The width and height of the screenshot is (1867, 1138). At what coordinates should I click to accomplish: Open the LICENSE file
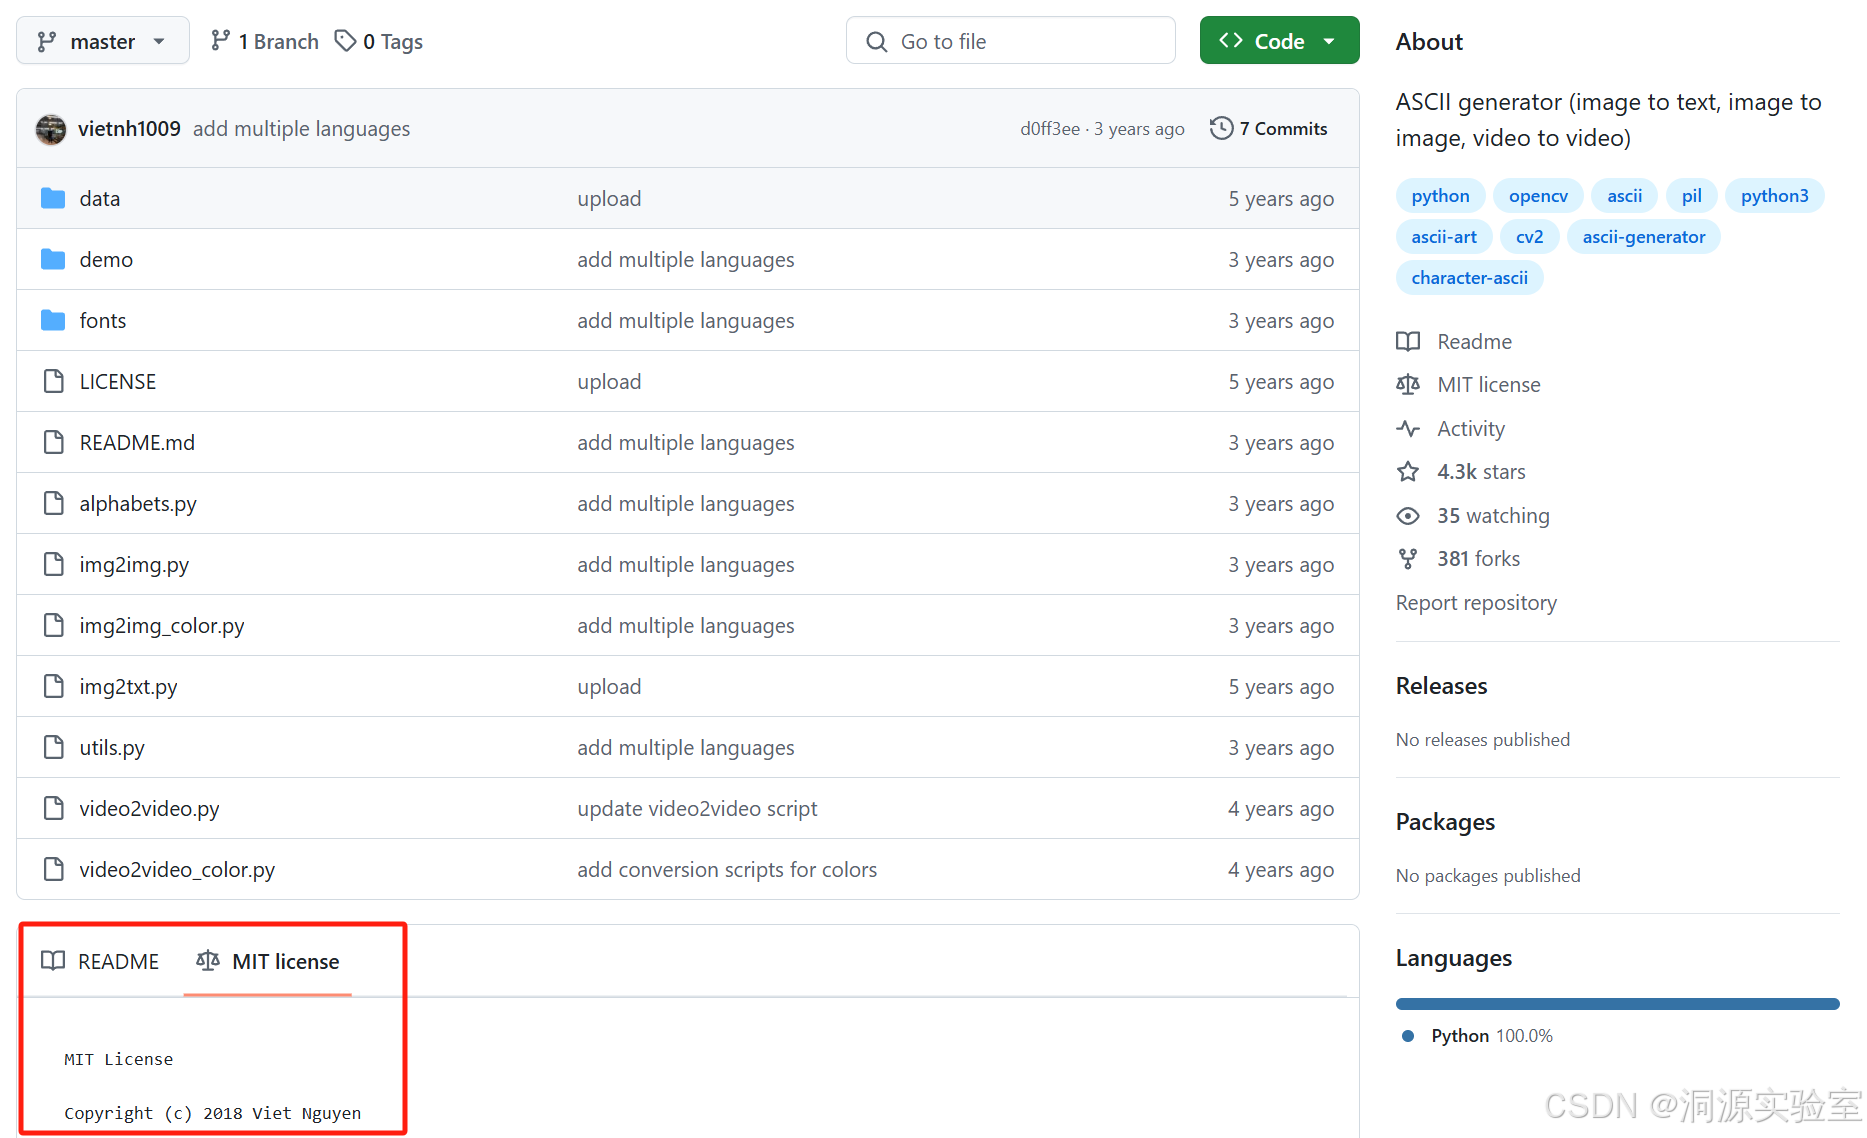[118, 382]
